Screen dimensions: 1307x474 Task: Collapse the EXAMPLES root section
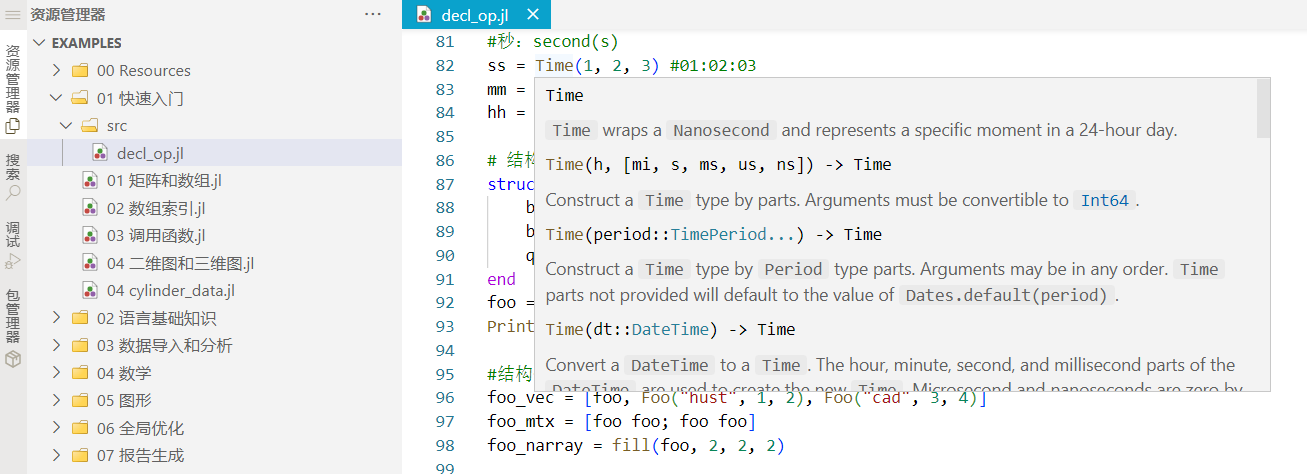pyautogui.click(x=39, y=43)
